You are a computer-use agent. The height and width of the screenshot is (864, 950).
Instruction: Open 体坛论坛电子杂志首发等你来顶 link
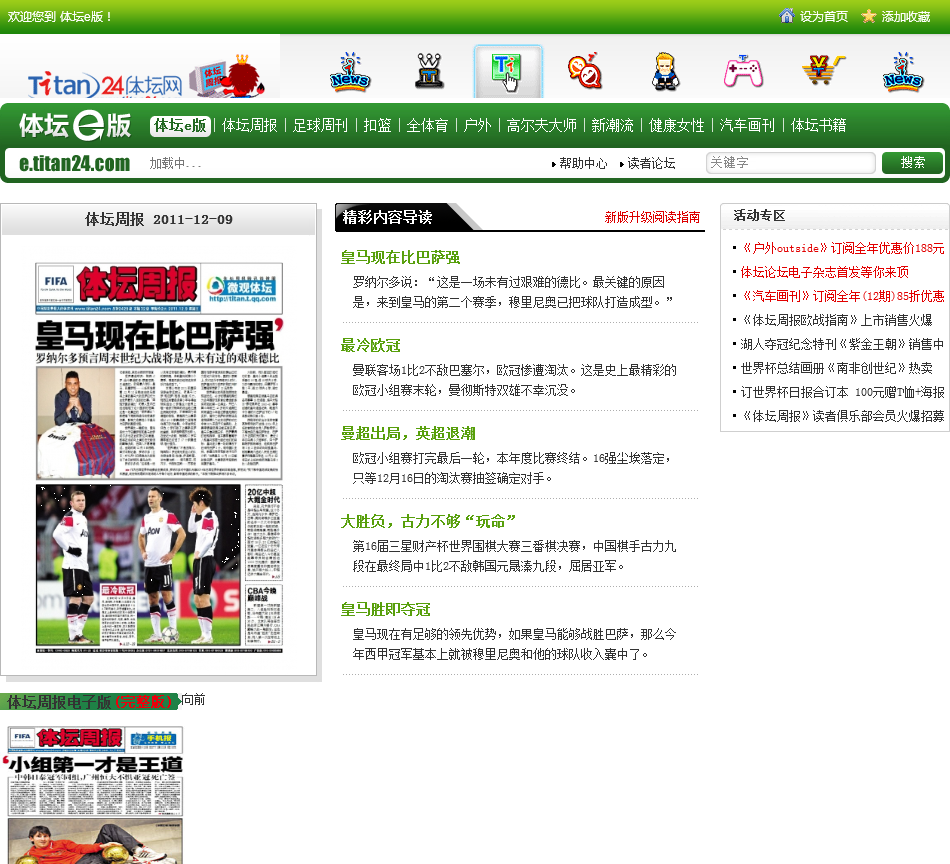pos(825,272)
